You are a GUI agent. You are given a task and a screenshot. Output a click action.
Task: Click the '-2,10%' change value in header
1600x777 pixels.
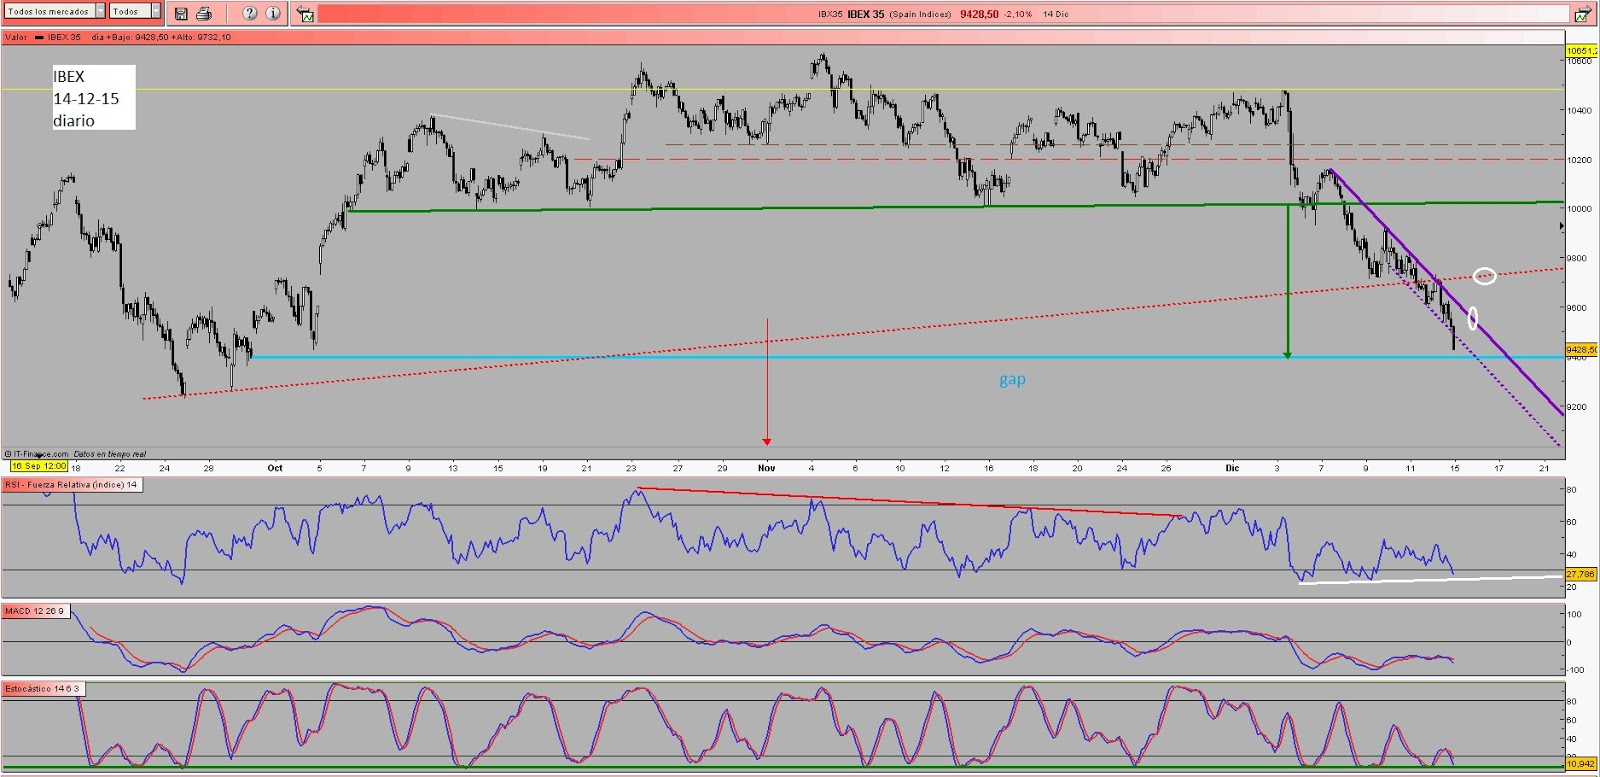1018,14
